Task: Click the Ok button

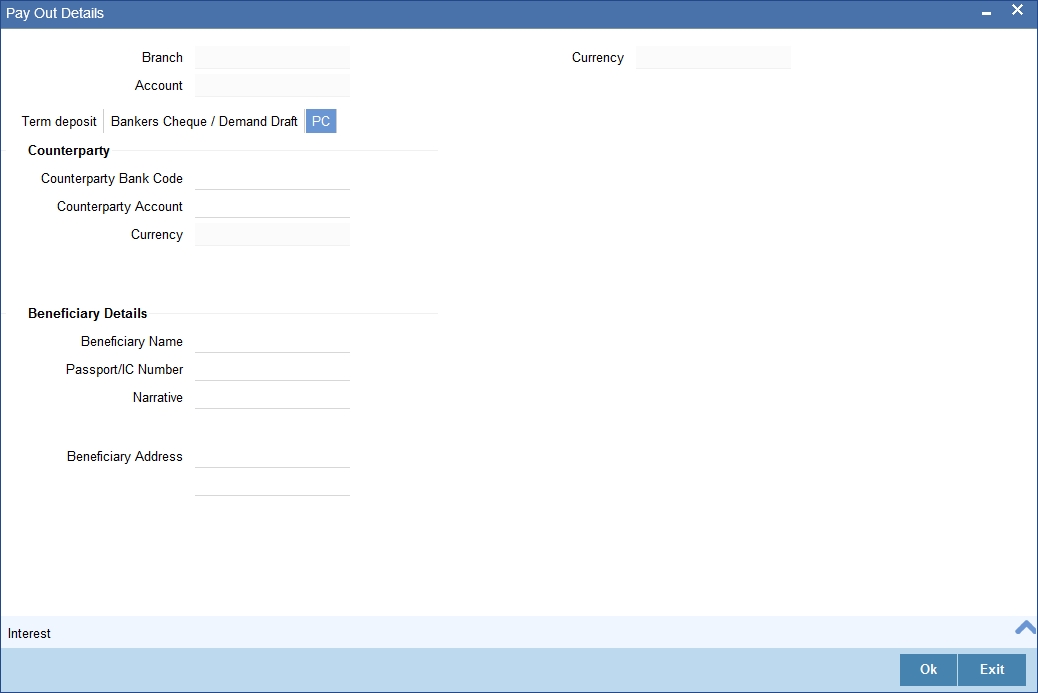Action: point(928,669)
